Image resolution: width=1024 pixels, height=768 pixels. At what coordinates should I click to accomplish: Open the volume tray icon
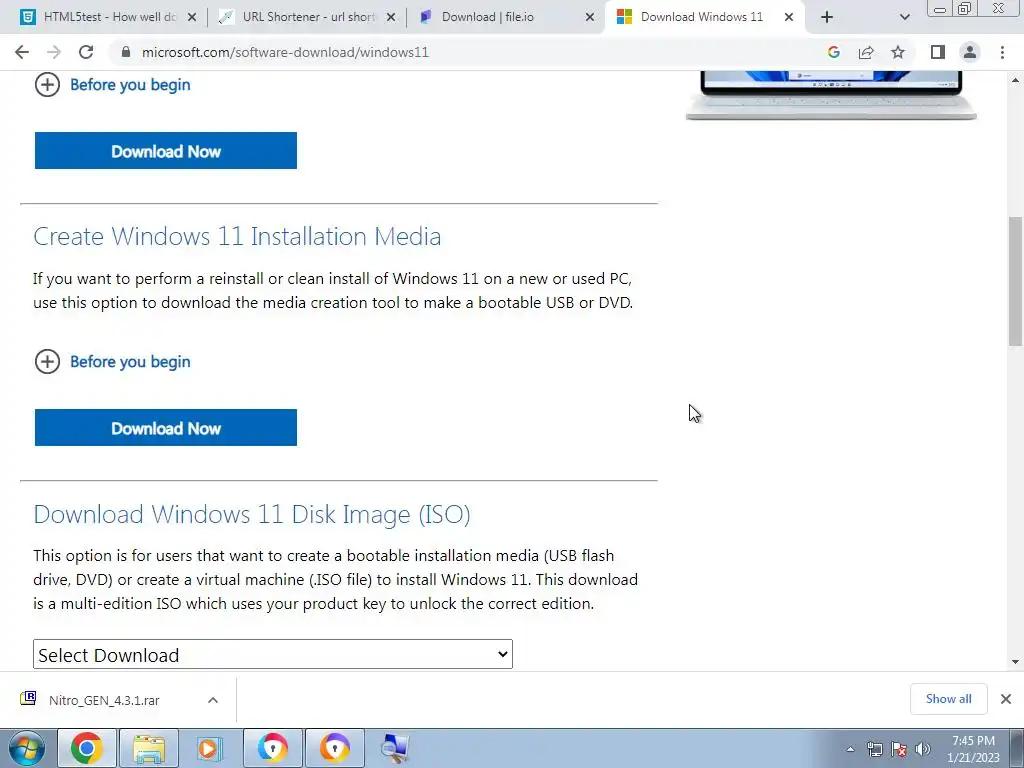922,750
